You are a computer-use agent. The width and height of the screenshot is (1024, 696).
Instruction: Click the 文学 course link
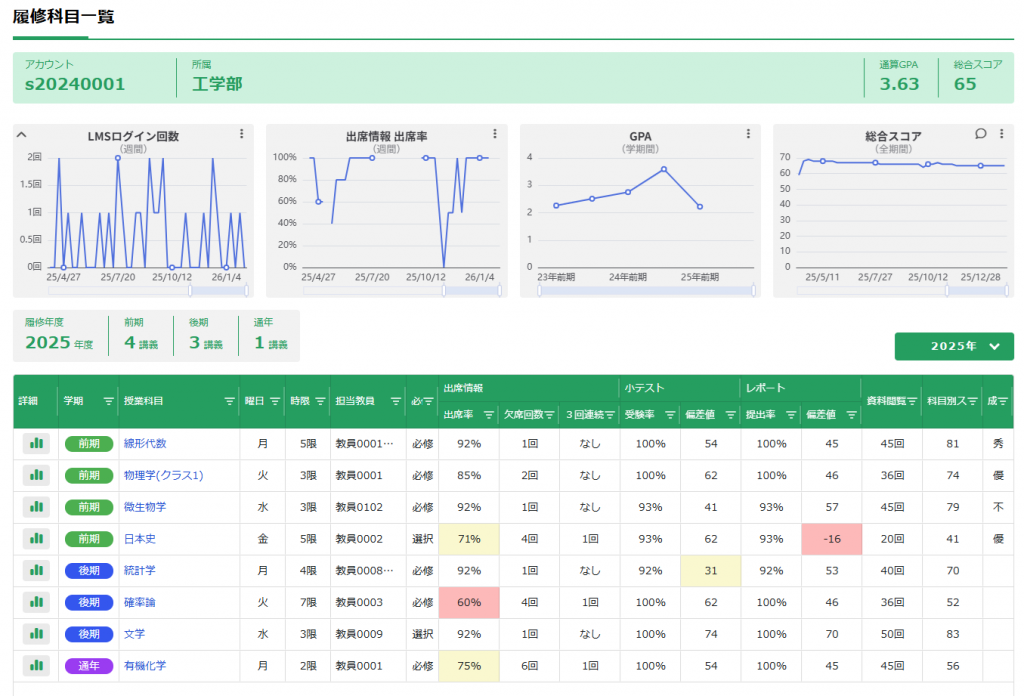(134, 634)
